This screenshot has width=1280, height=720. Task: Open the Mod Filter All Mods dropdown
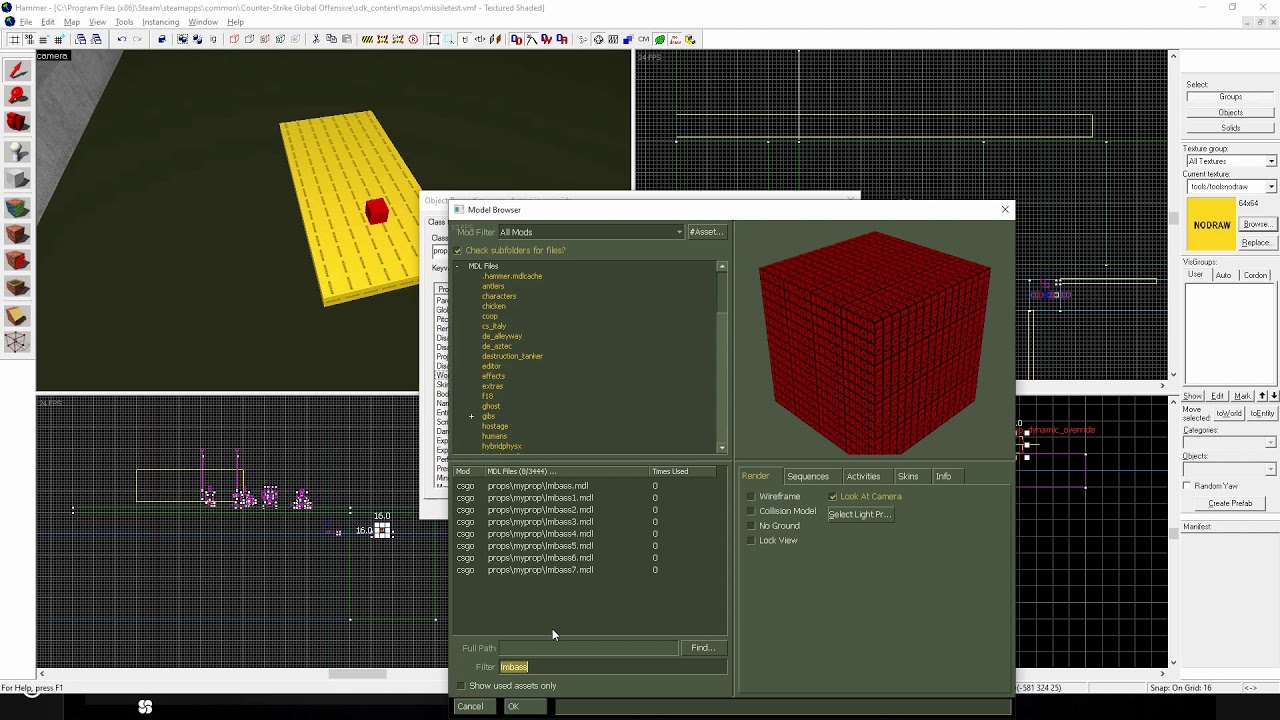click(590, 232)
